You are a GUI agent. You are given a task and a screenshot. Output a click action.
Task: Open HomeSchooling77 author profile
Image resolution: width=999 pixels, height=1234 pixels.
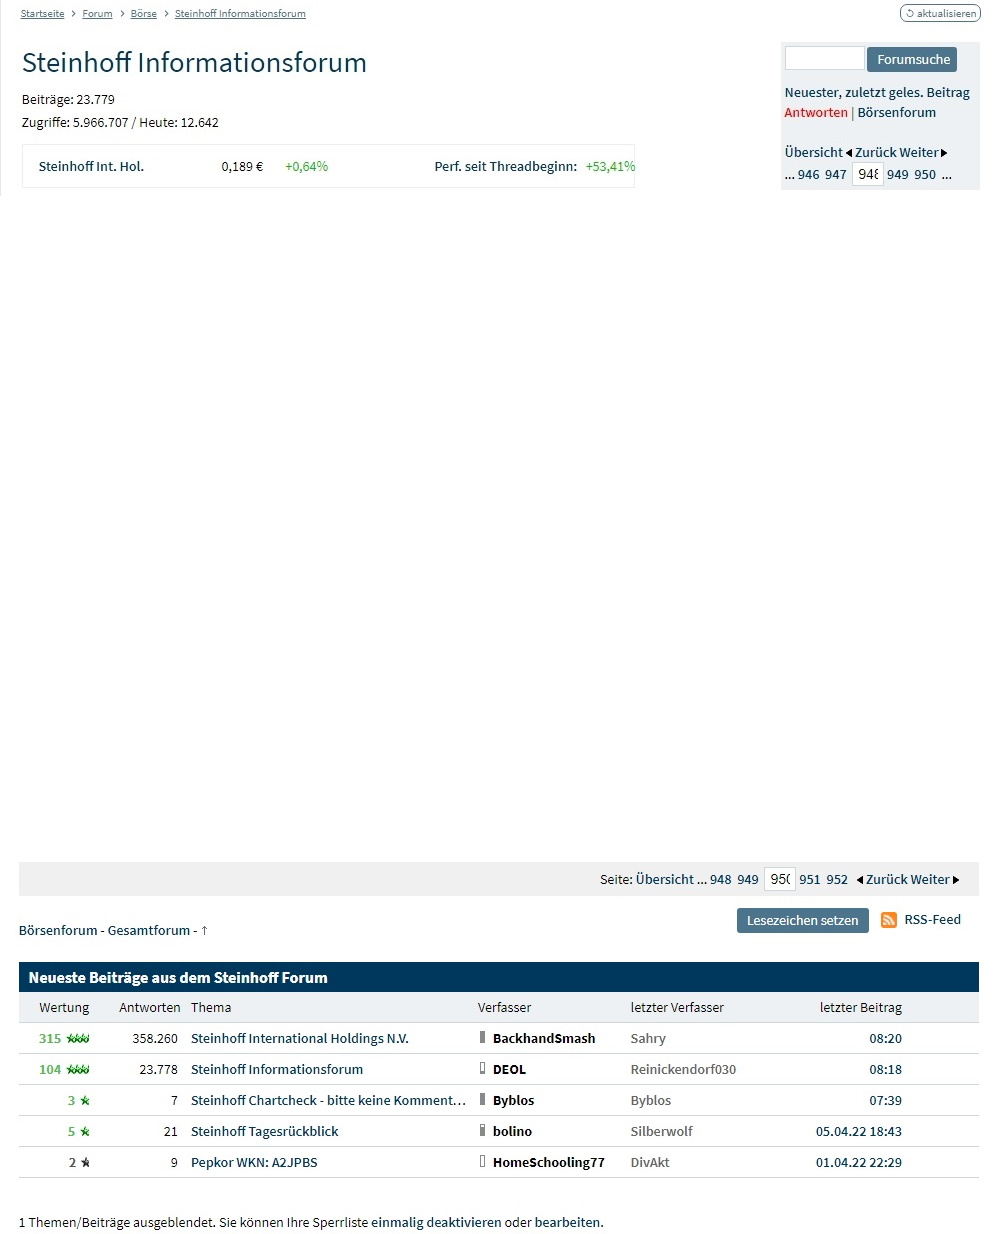(549, 1163)
